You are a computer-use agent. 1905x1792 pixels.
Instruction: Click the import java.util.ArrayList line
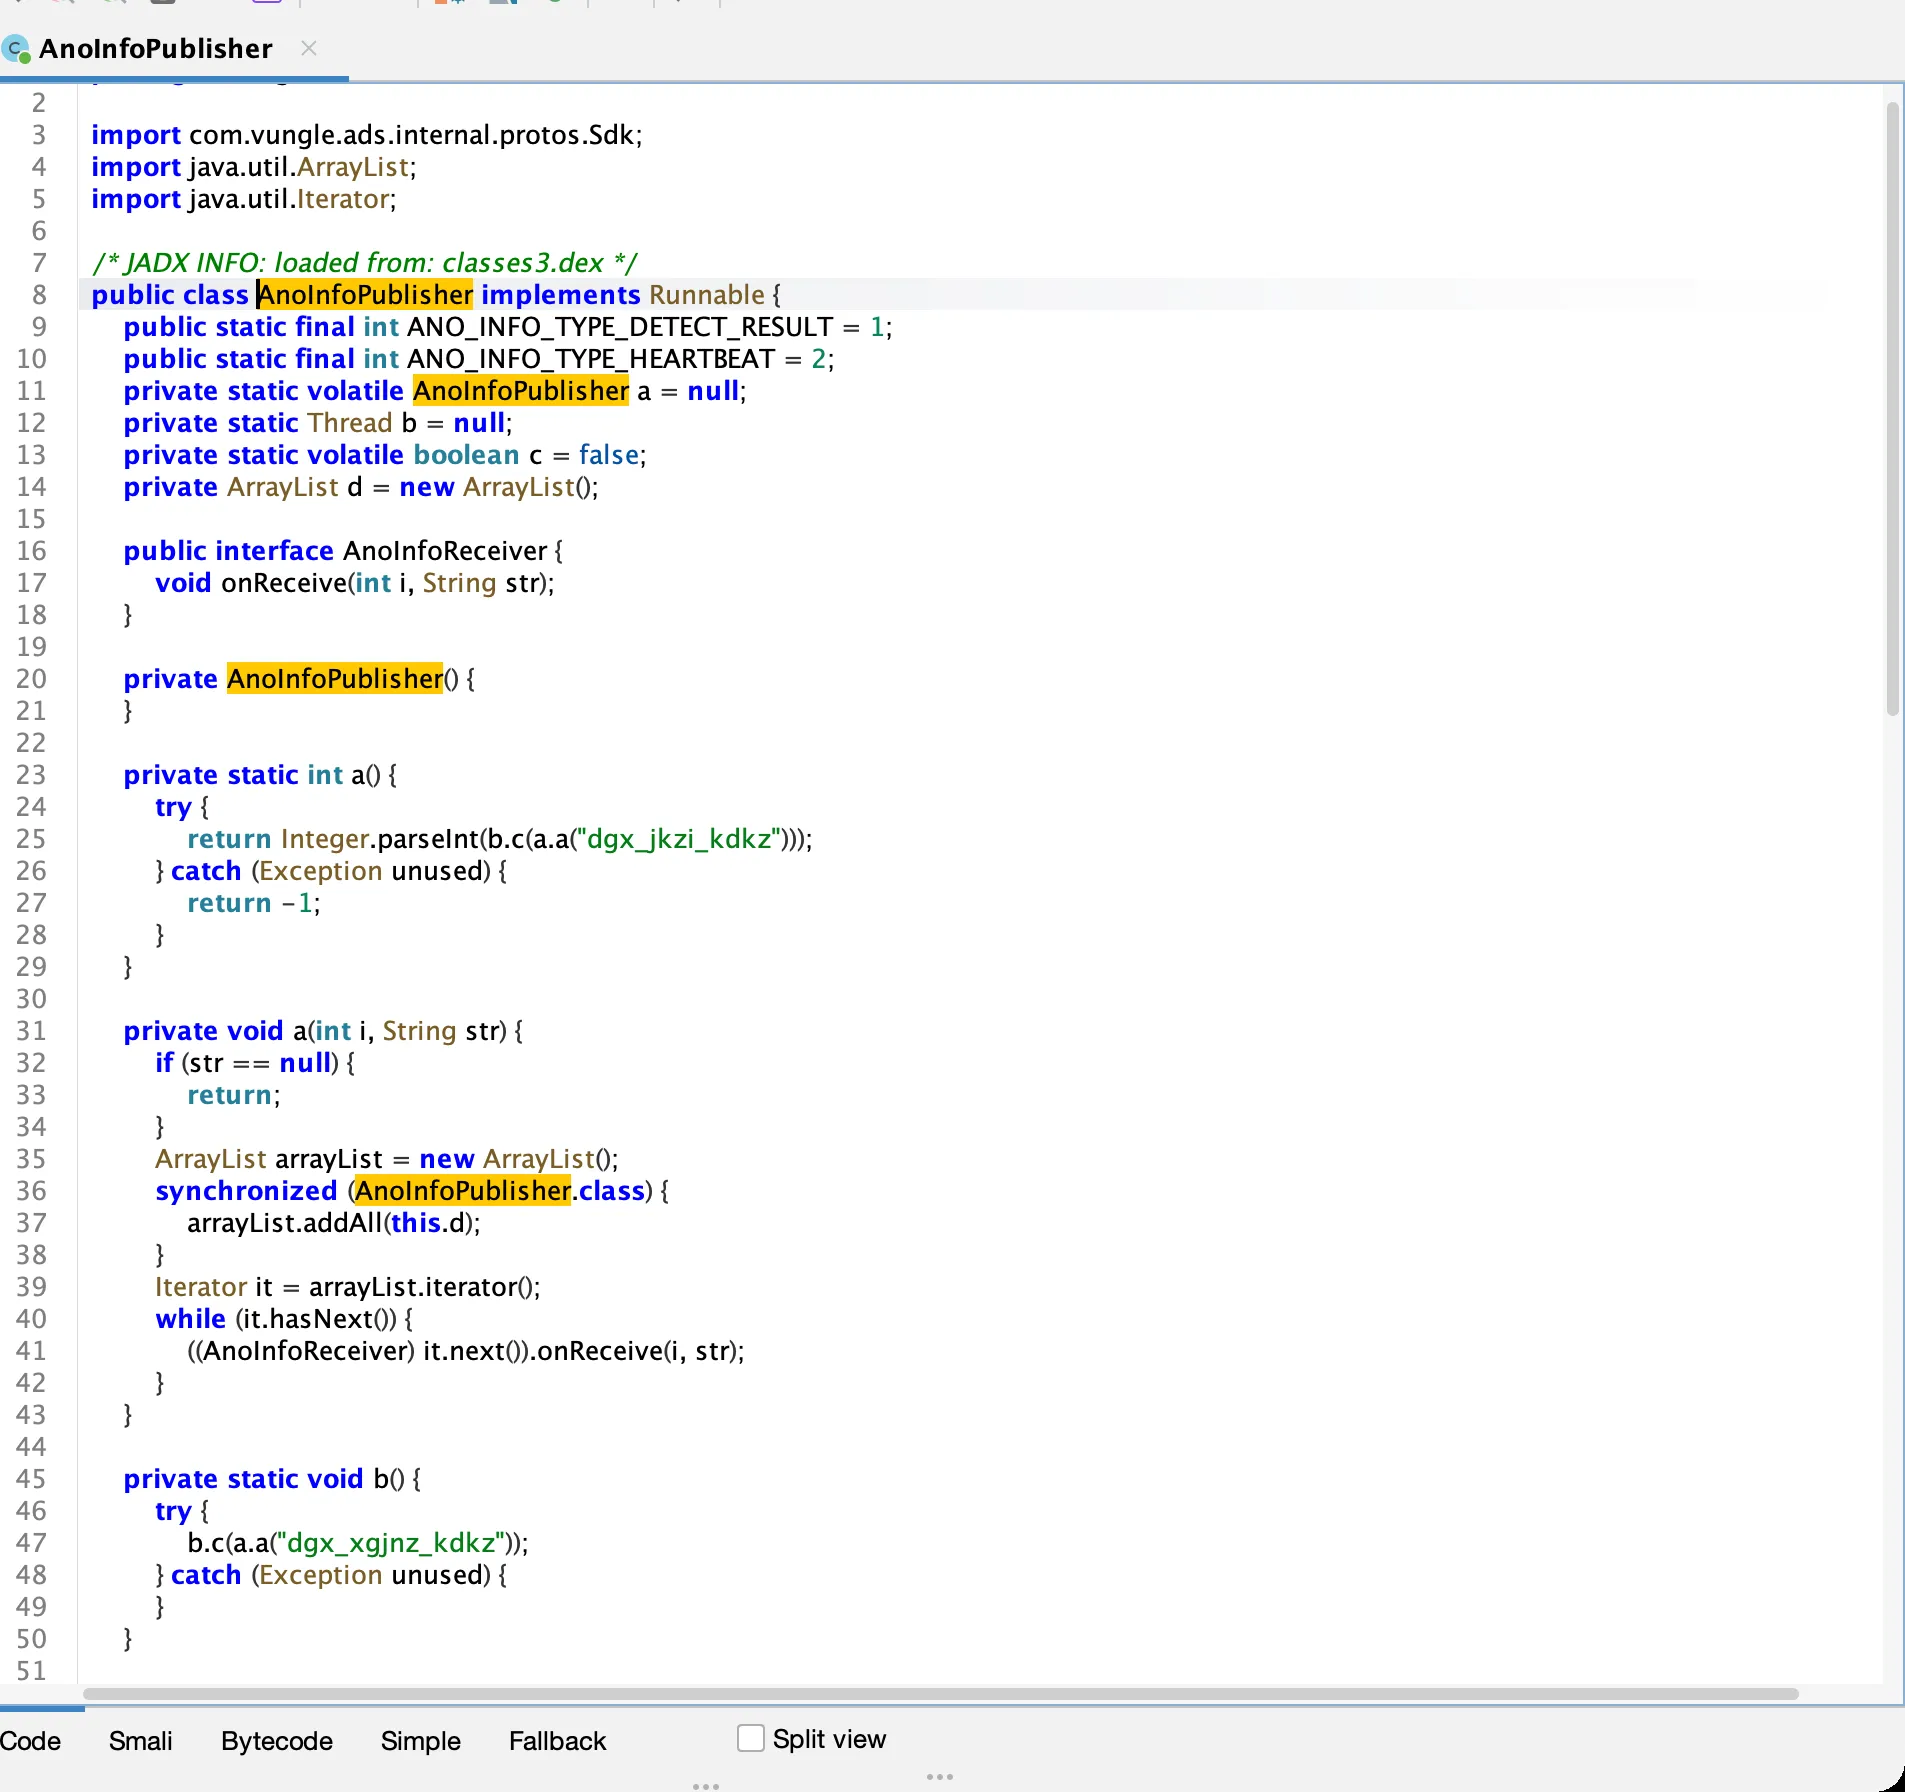click(254, 167)
